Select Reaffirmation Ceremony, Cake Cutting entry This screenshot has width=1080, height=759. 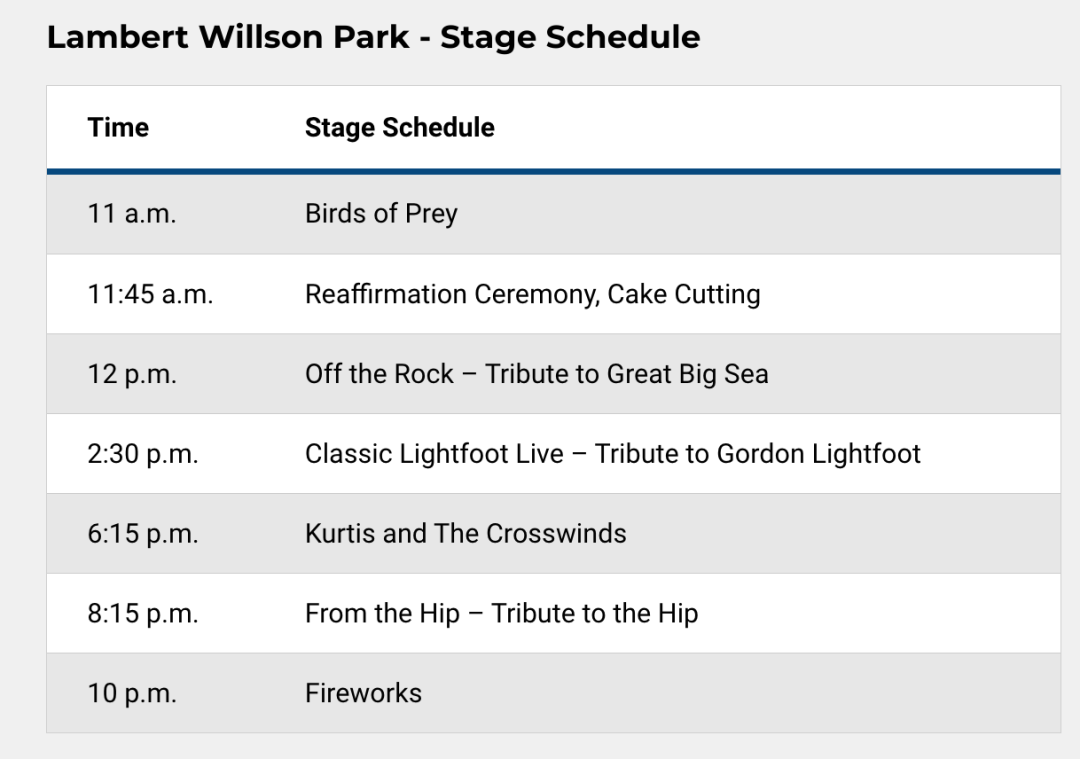(532, 294)
